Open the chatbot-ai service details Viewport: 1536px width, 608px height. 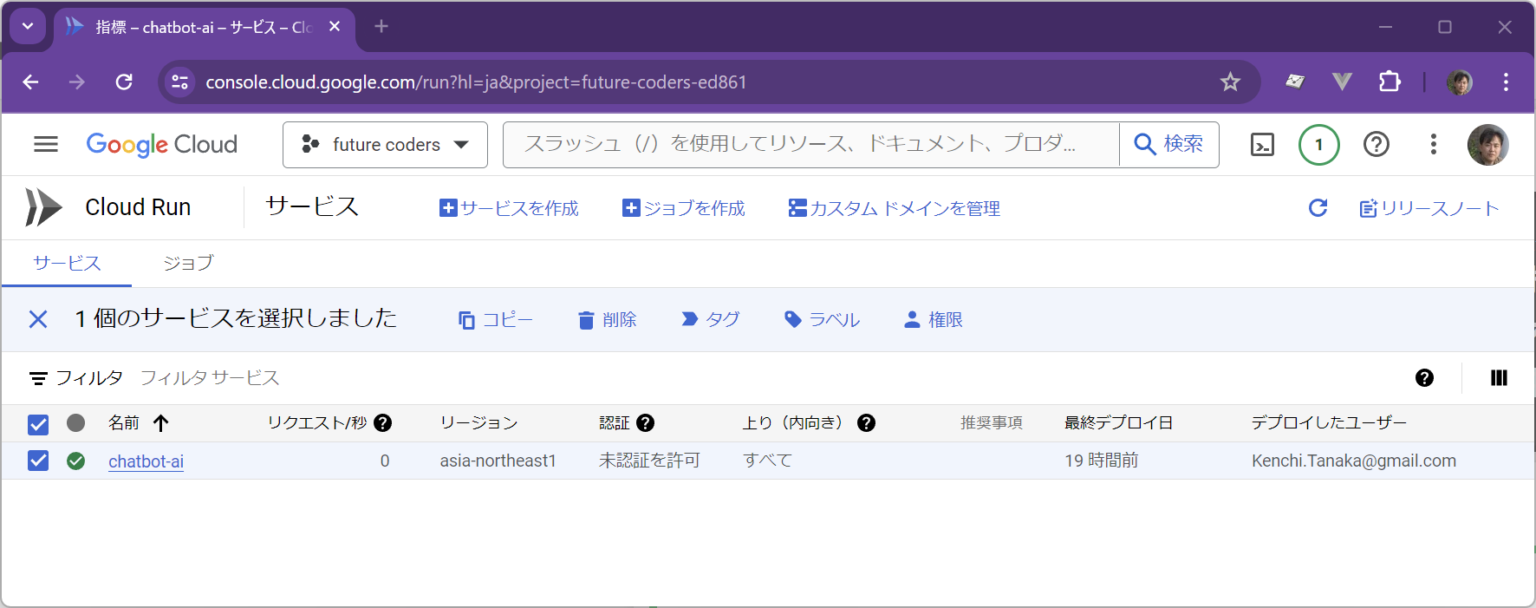[x=146, y=461]
